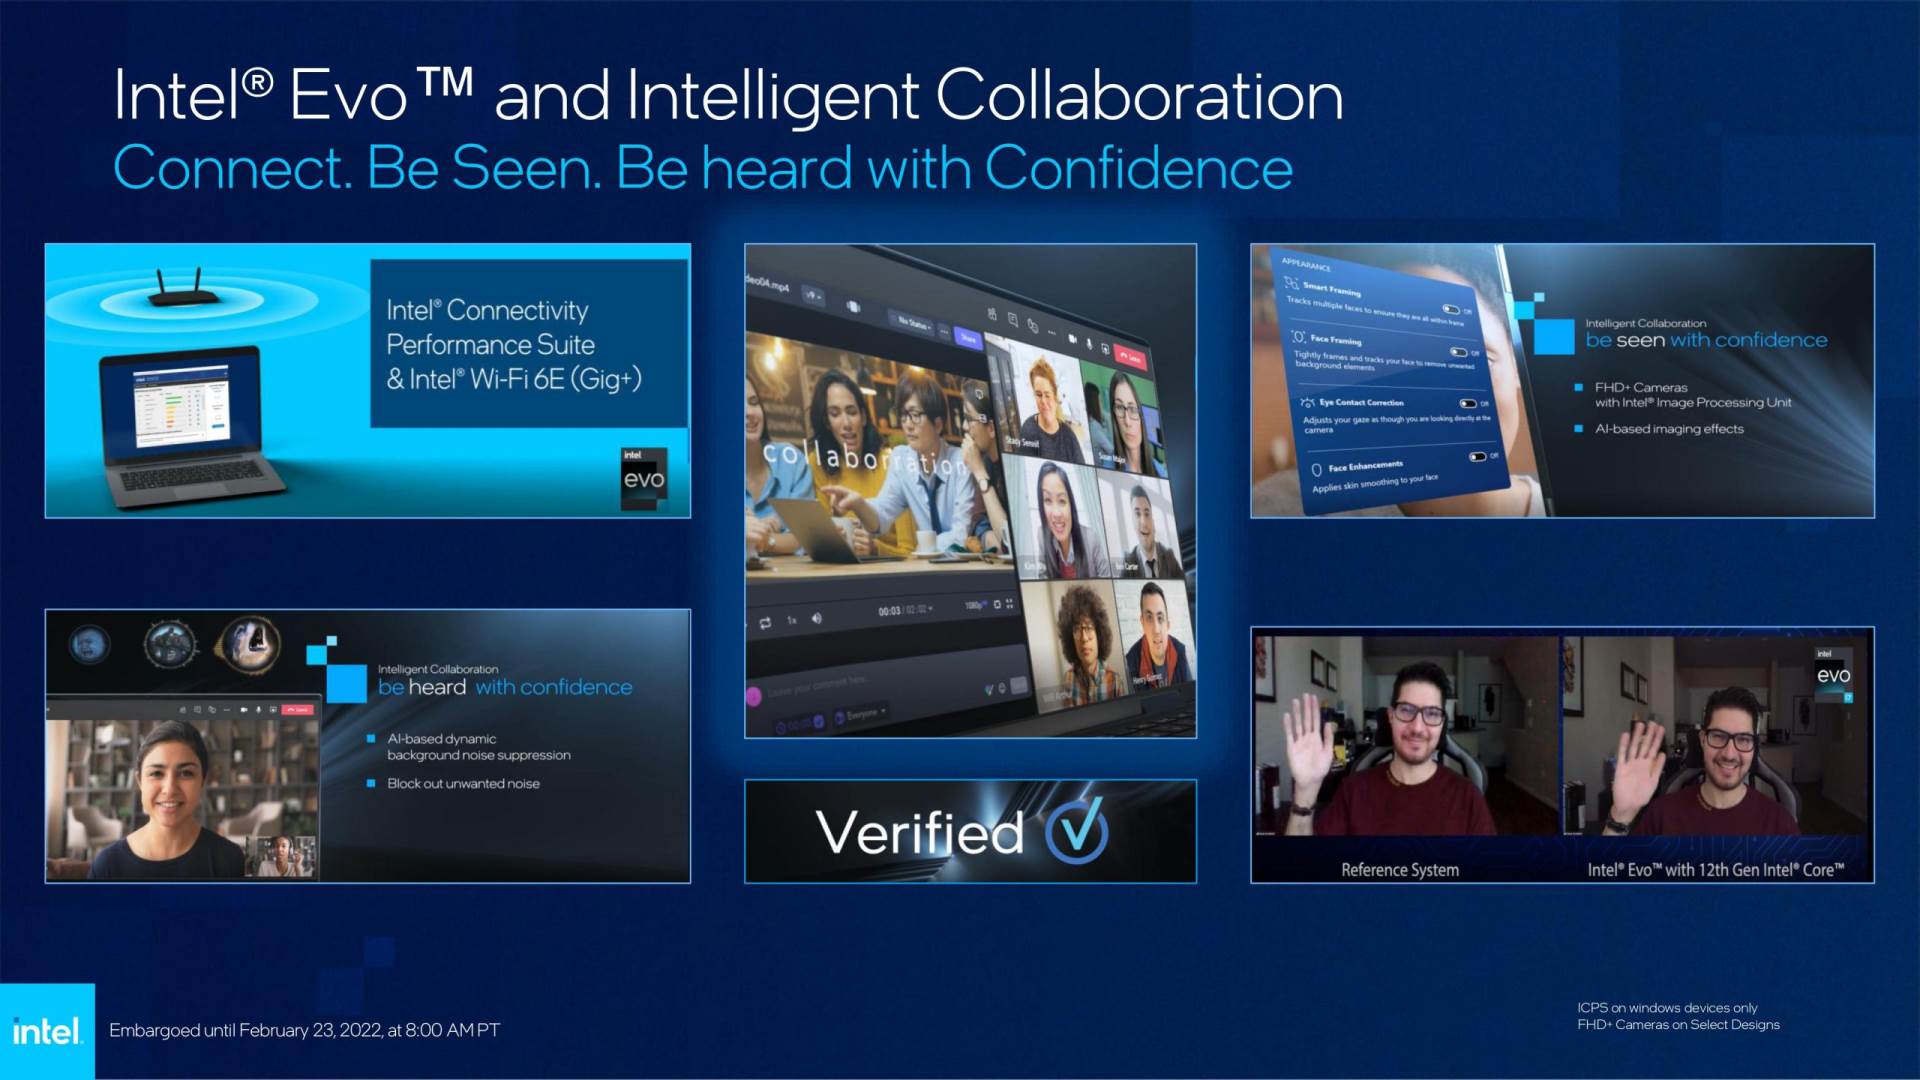Screen dimensions: 1920x1080
Task: Turn on Eye Contact Correction
Action: (x=1468, y=403)
